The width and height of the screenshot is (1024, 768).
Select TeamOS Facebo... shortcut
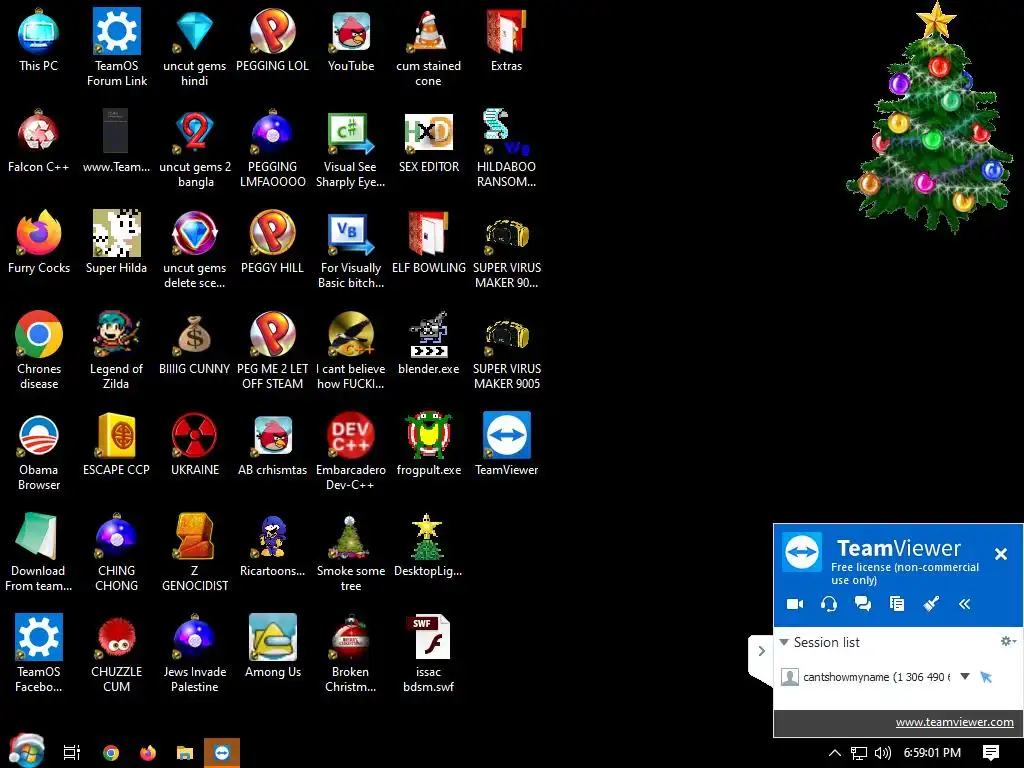click(x=39, y=653)
